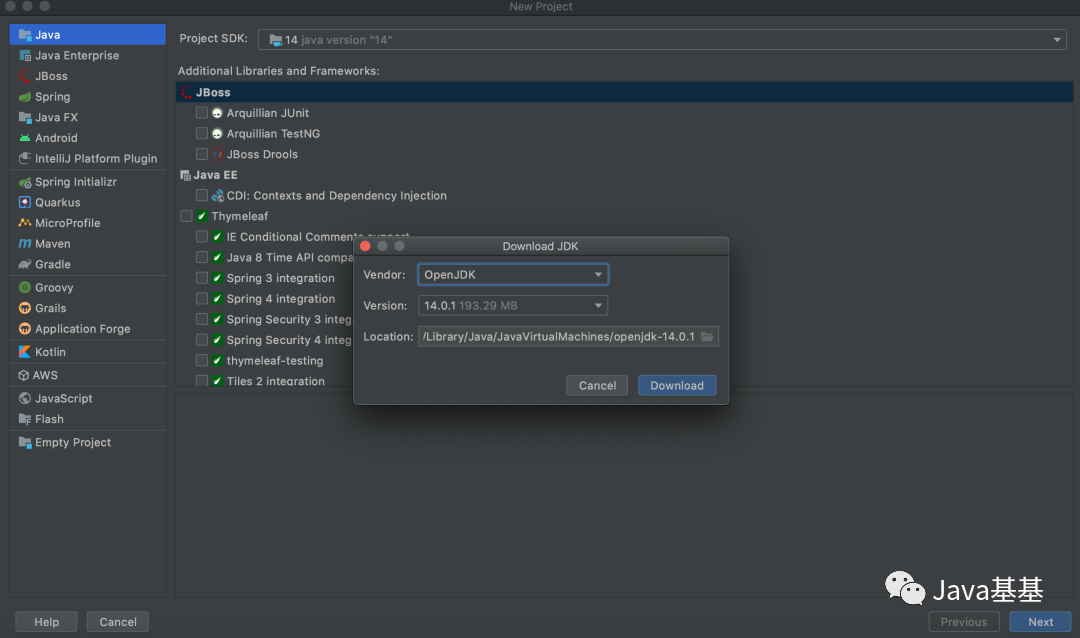This screenshot has width=1080, height=638.
Task: Browse for JDK location via folder icon
Action: pyautogui.click(x=707, y=336)
